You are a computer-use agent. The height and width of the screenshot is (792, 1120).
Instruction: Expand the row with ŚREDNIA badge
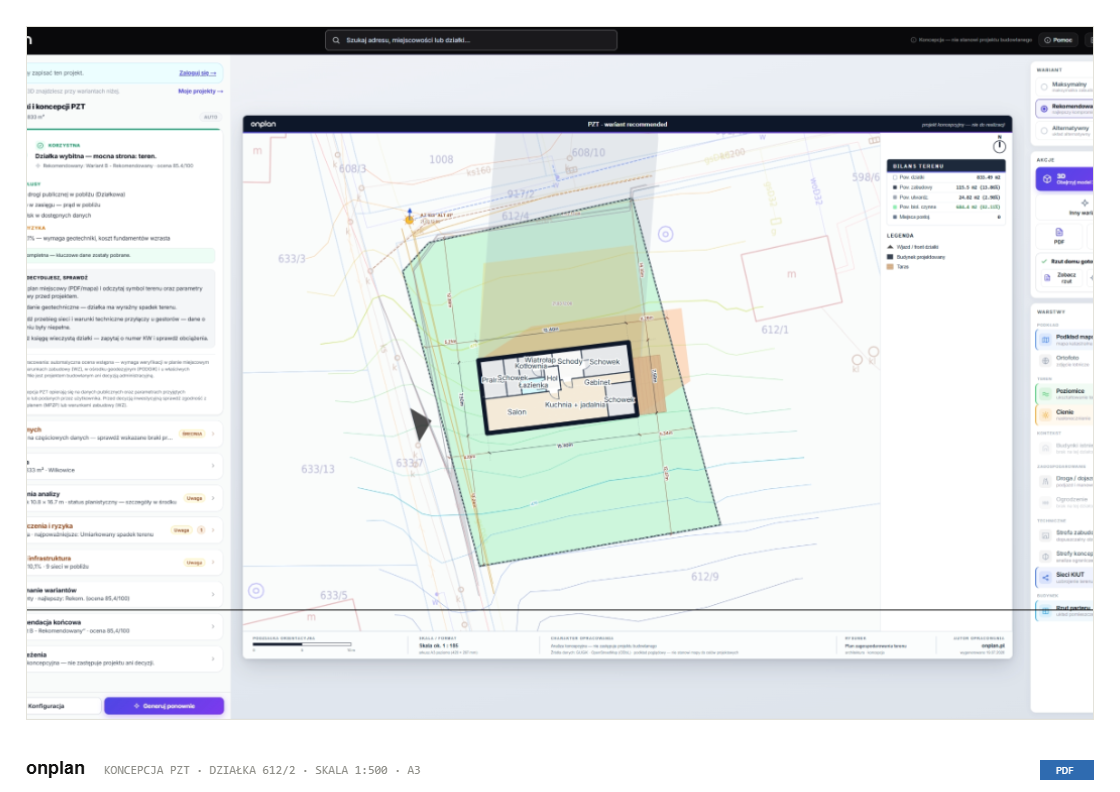124,433
